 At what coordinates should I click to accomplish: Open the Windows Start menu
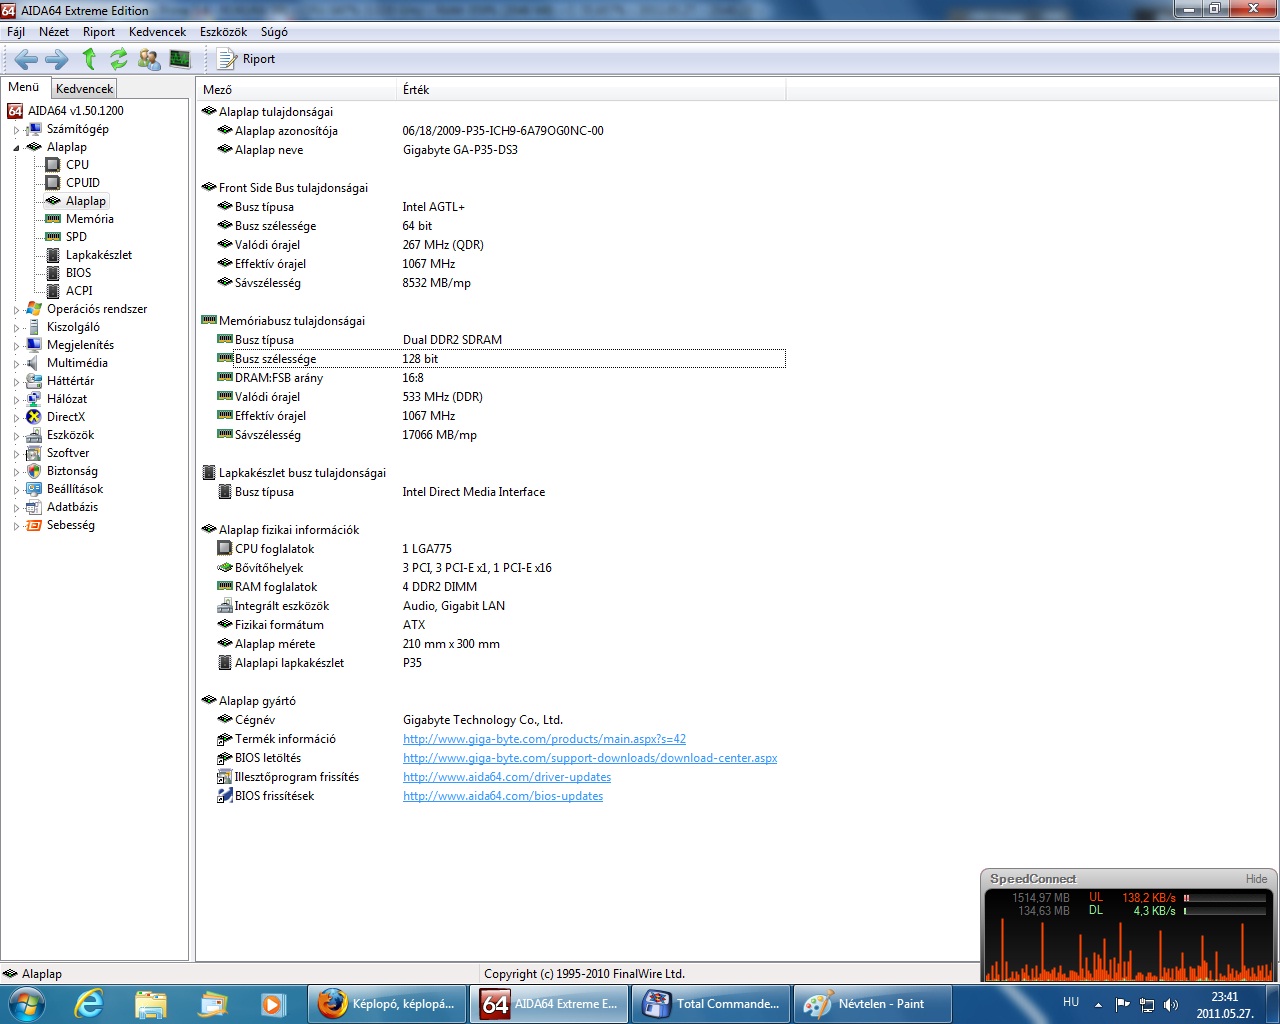[x=26, y=1004]
